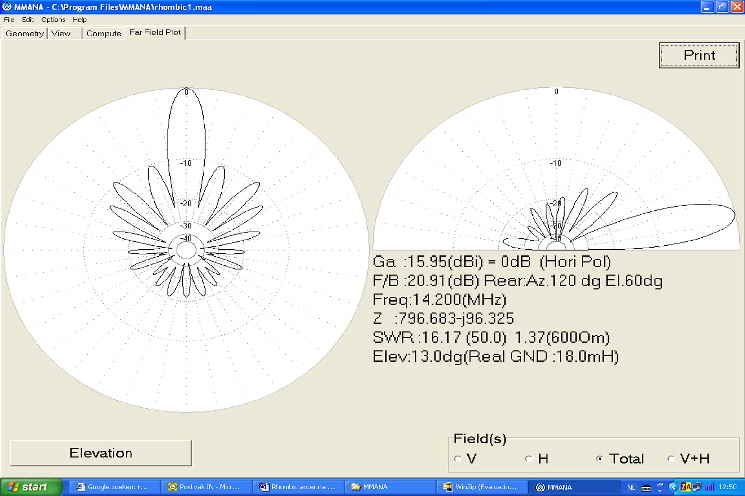This screenshot has width=745, height=496.
Task: Click the elevation half-circle radiation plot
Action: (x=556, y=169)
